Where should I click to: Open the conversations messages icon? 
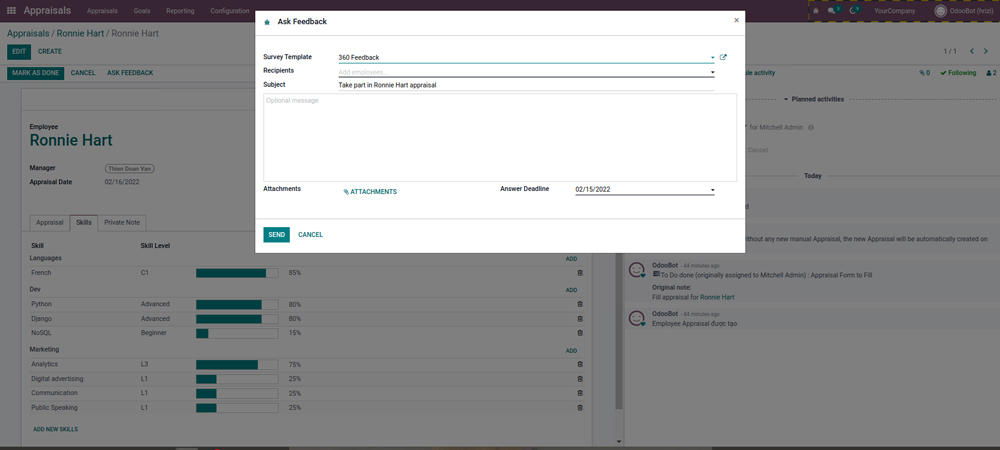coord(832,11)
